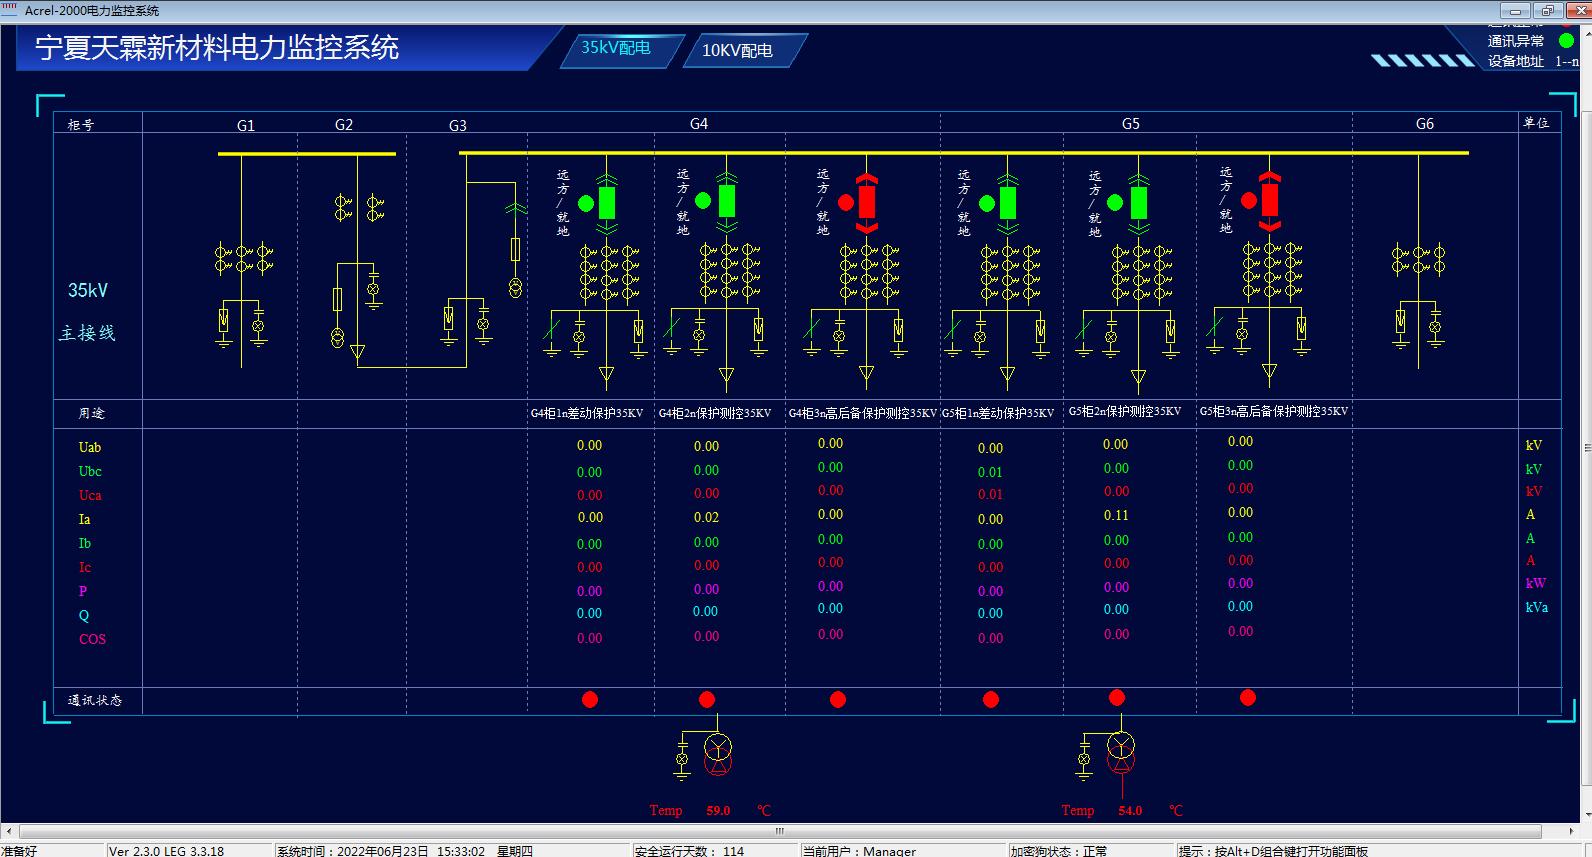
Task: Click the G5柜3n red circuit breaker
Action: pos(1269,200)
